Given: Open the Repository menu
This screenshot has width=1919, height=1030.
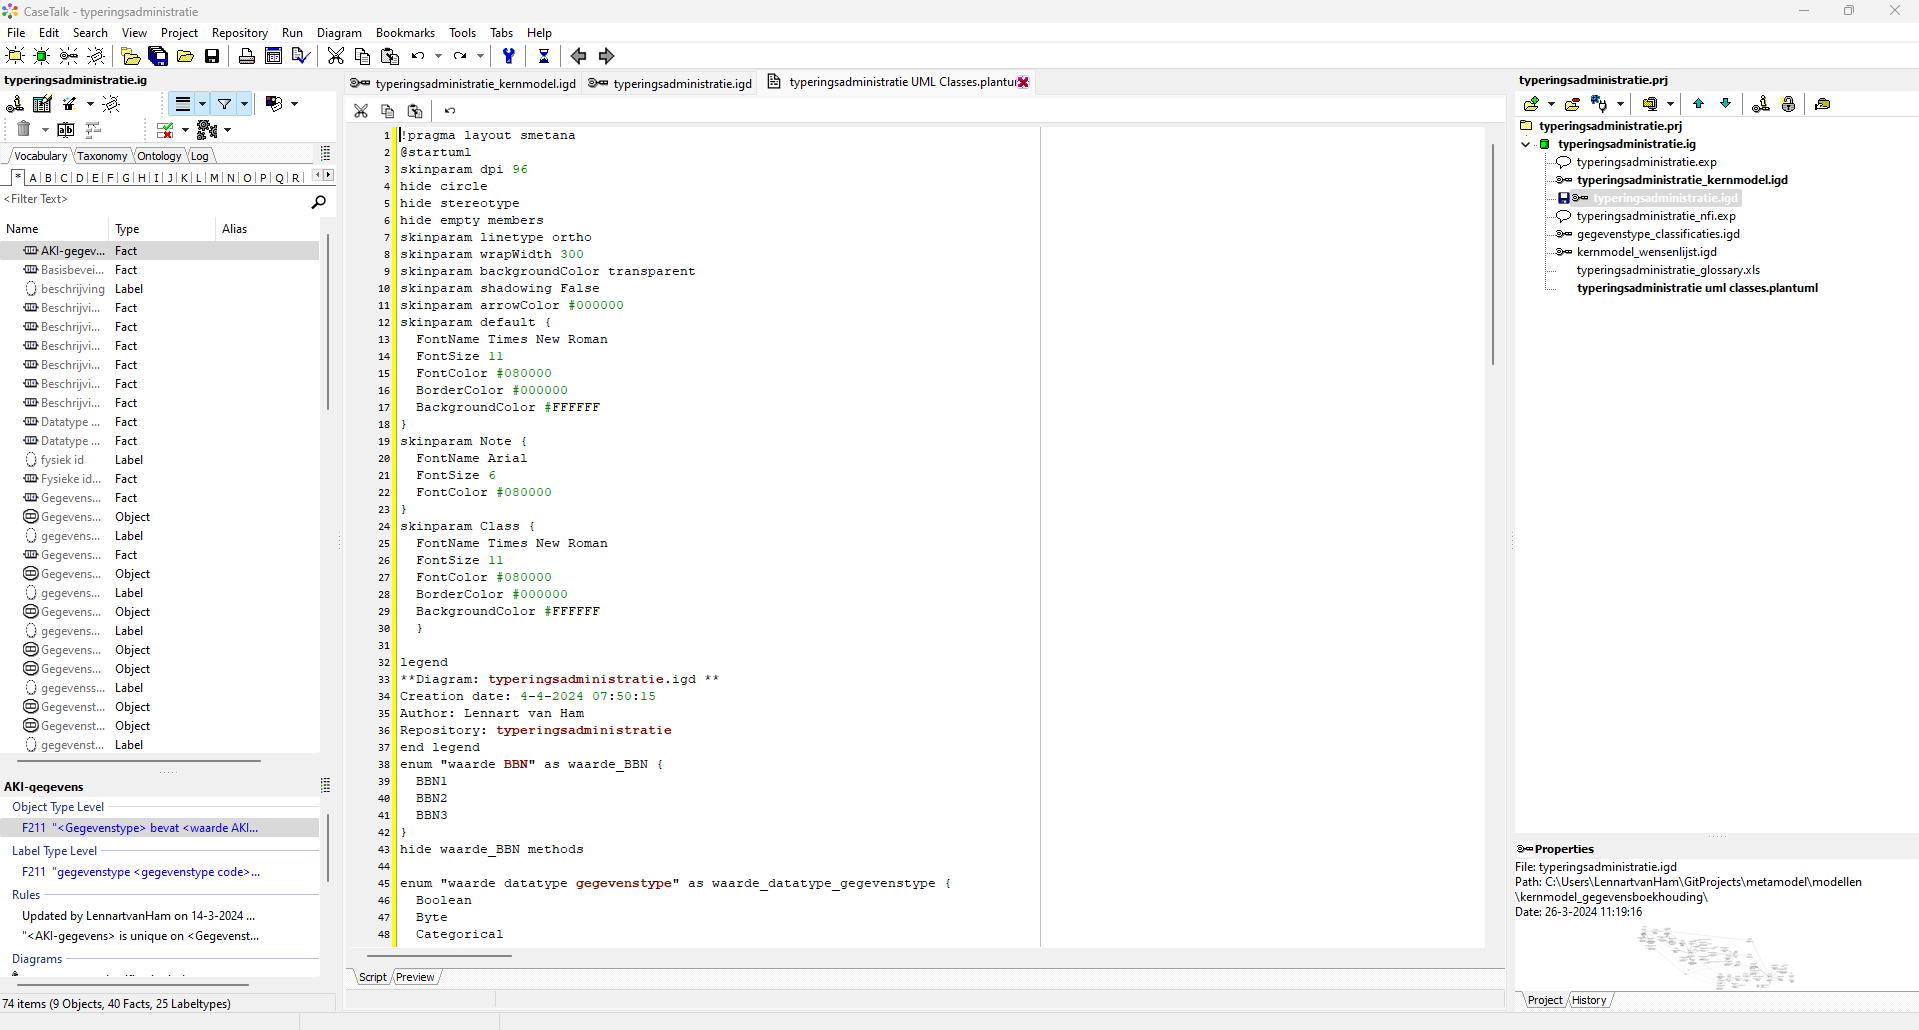Looking at the screenshot, I should [239, 33].
